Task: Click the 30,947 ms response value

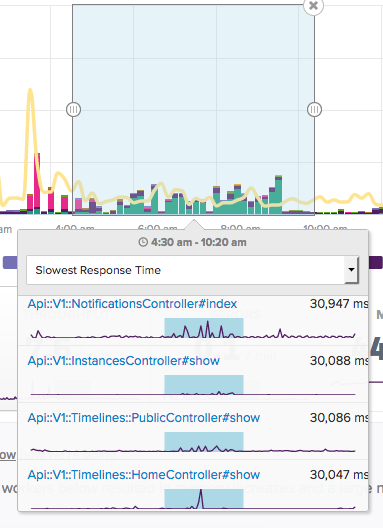Action: click(339, 304)
